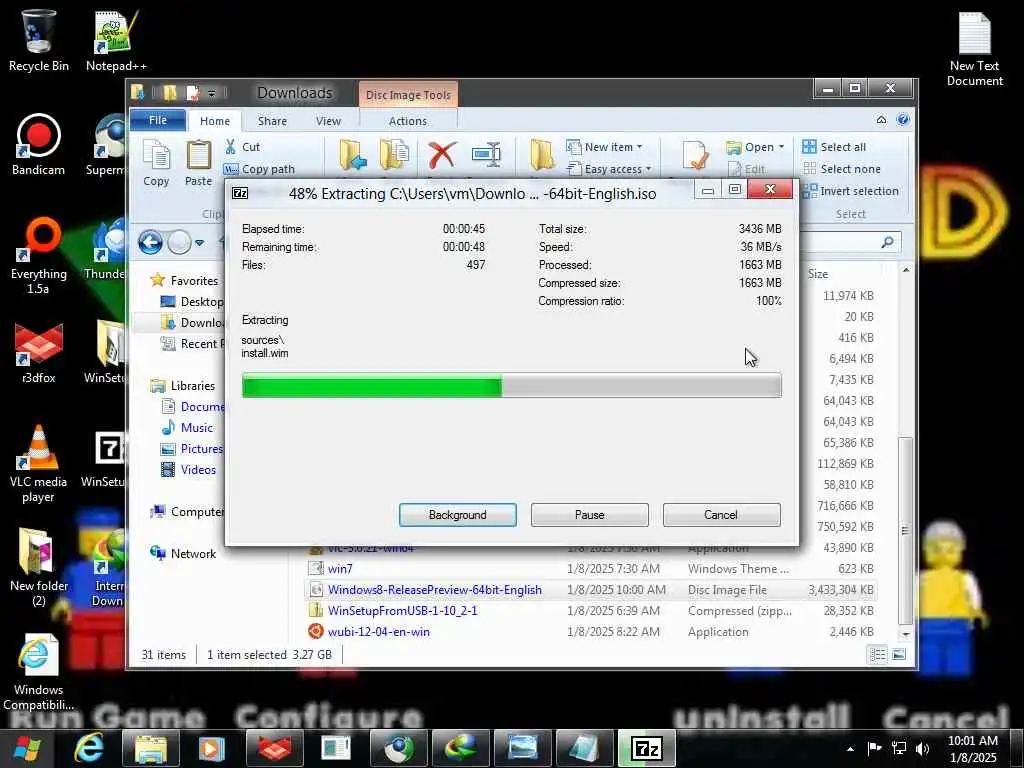Click Select all in ribbon
The height and width of the screenshot is (768, 1024).
click(x=834, y=147)
